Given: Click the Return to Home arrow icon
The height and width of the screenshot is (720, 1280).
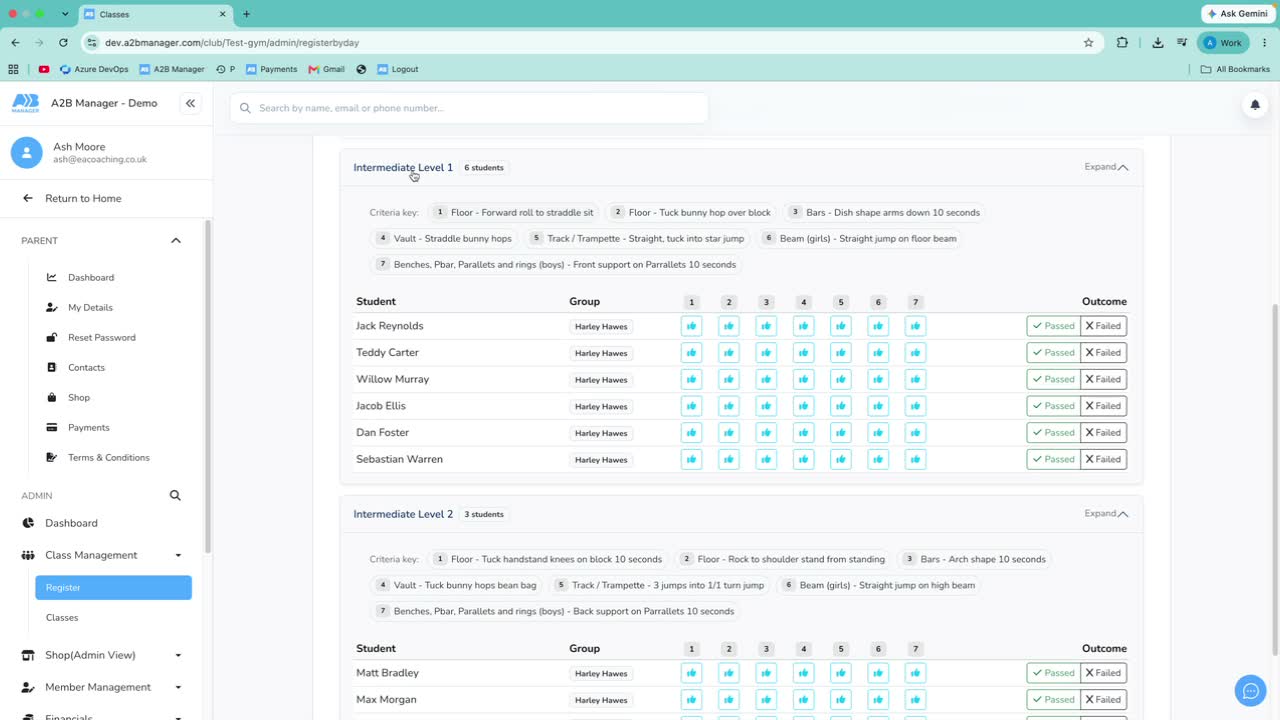Looking at the screenshot, I should [28, 198].
